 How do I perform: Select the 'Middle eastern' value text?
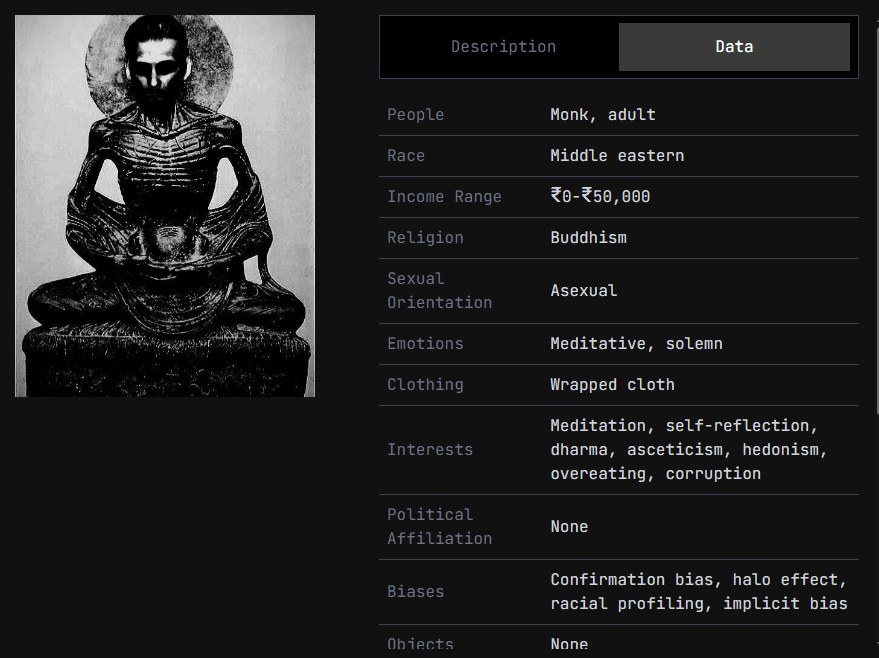click(617, 156)
